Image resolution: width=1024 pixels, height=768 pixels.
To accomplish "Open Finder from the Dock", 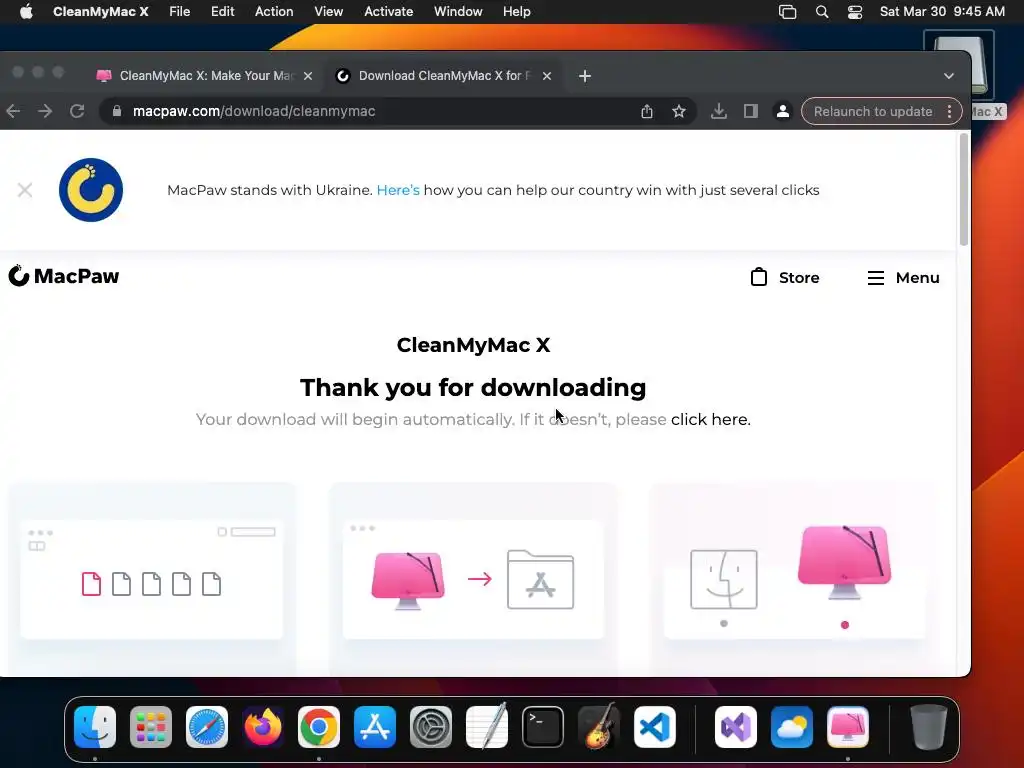I will [x=95, y=727].
